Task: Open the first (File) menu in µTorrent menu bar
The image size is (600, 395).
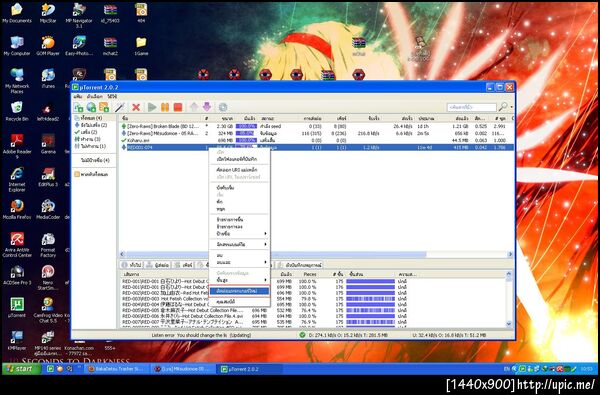Action: tap(78, 96)
